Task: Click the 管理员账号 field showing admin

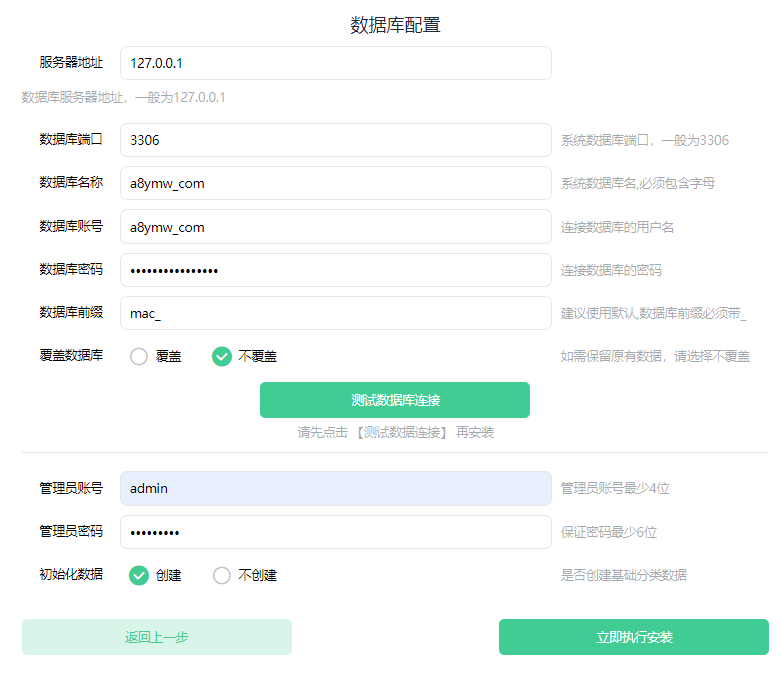Action: 336,489
